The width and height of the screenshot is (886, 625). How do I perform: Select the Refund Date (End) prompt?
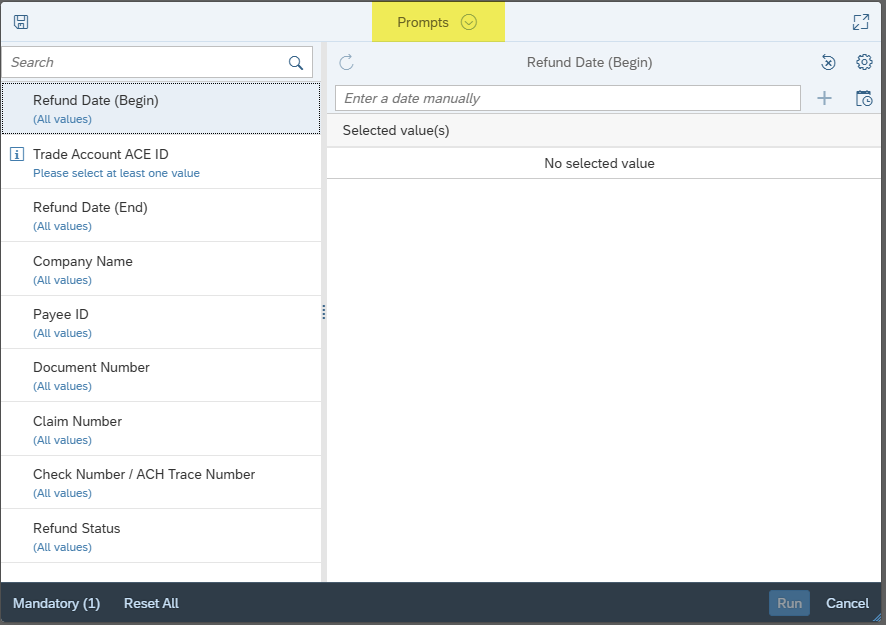[x=160, y=215]
